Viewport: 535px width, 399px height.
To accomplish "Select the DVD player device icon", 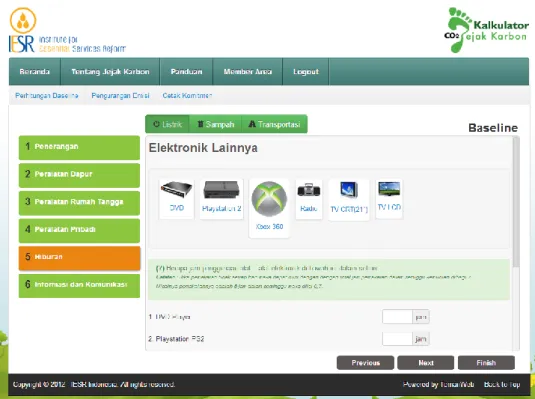I will click(176, 199).
